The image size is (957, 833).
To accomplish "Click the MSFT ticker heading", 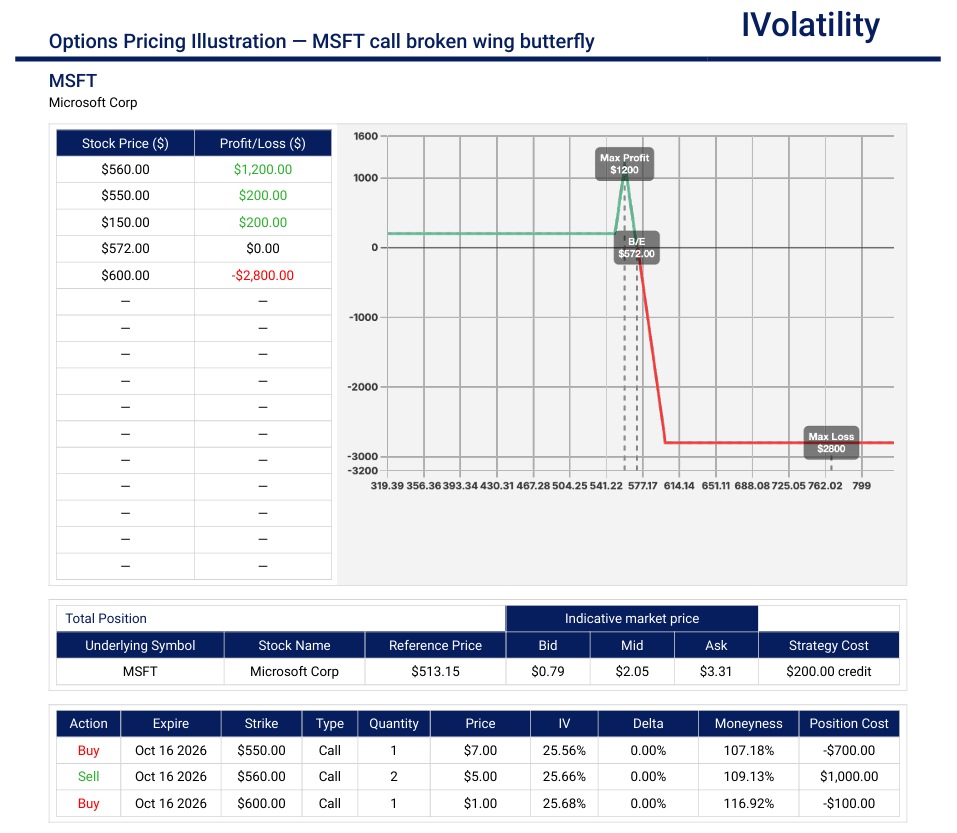I will tap(73, 81).
